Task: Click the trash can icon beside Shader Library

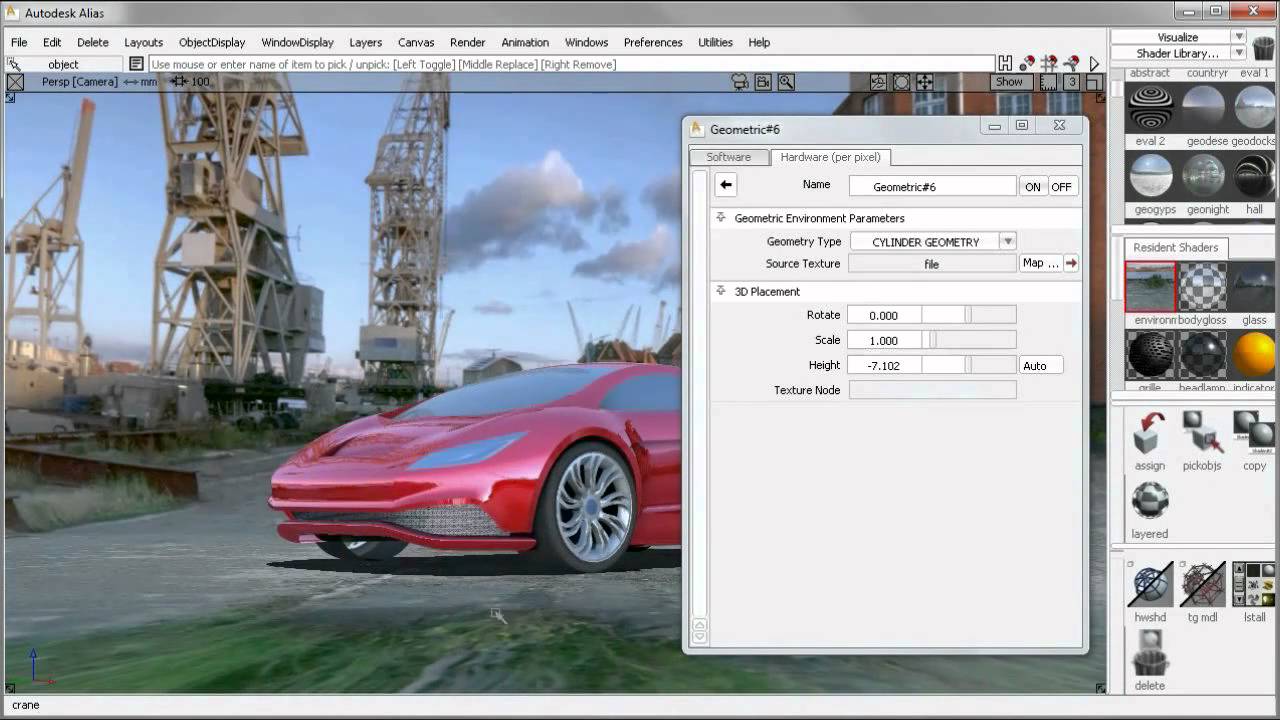Action: (1264, 47)
